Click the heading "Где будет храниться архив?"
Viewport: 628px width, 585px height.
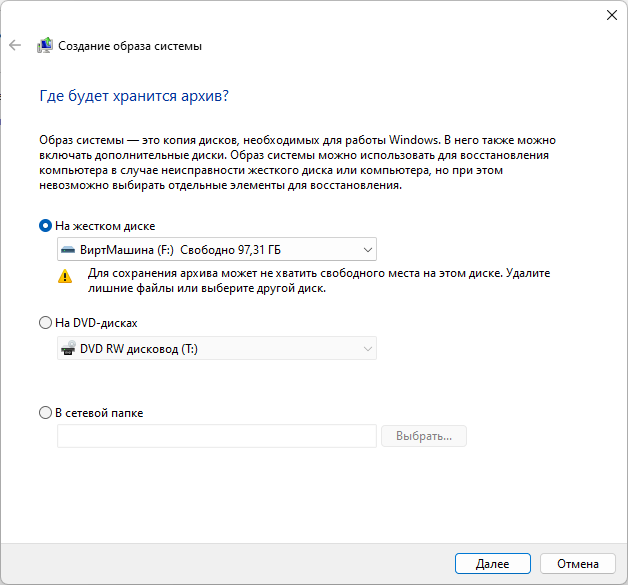tap(134, 97)
